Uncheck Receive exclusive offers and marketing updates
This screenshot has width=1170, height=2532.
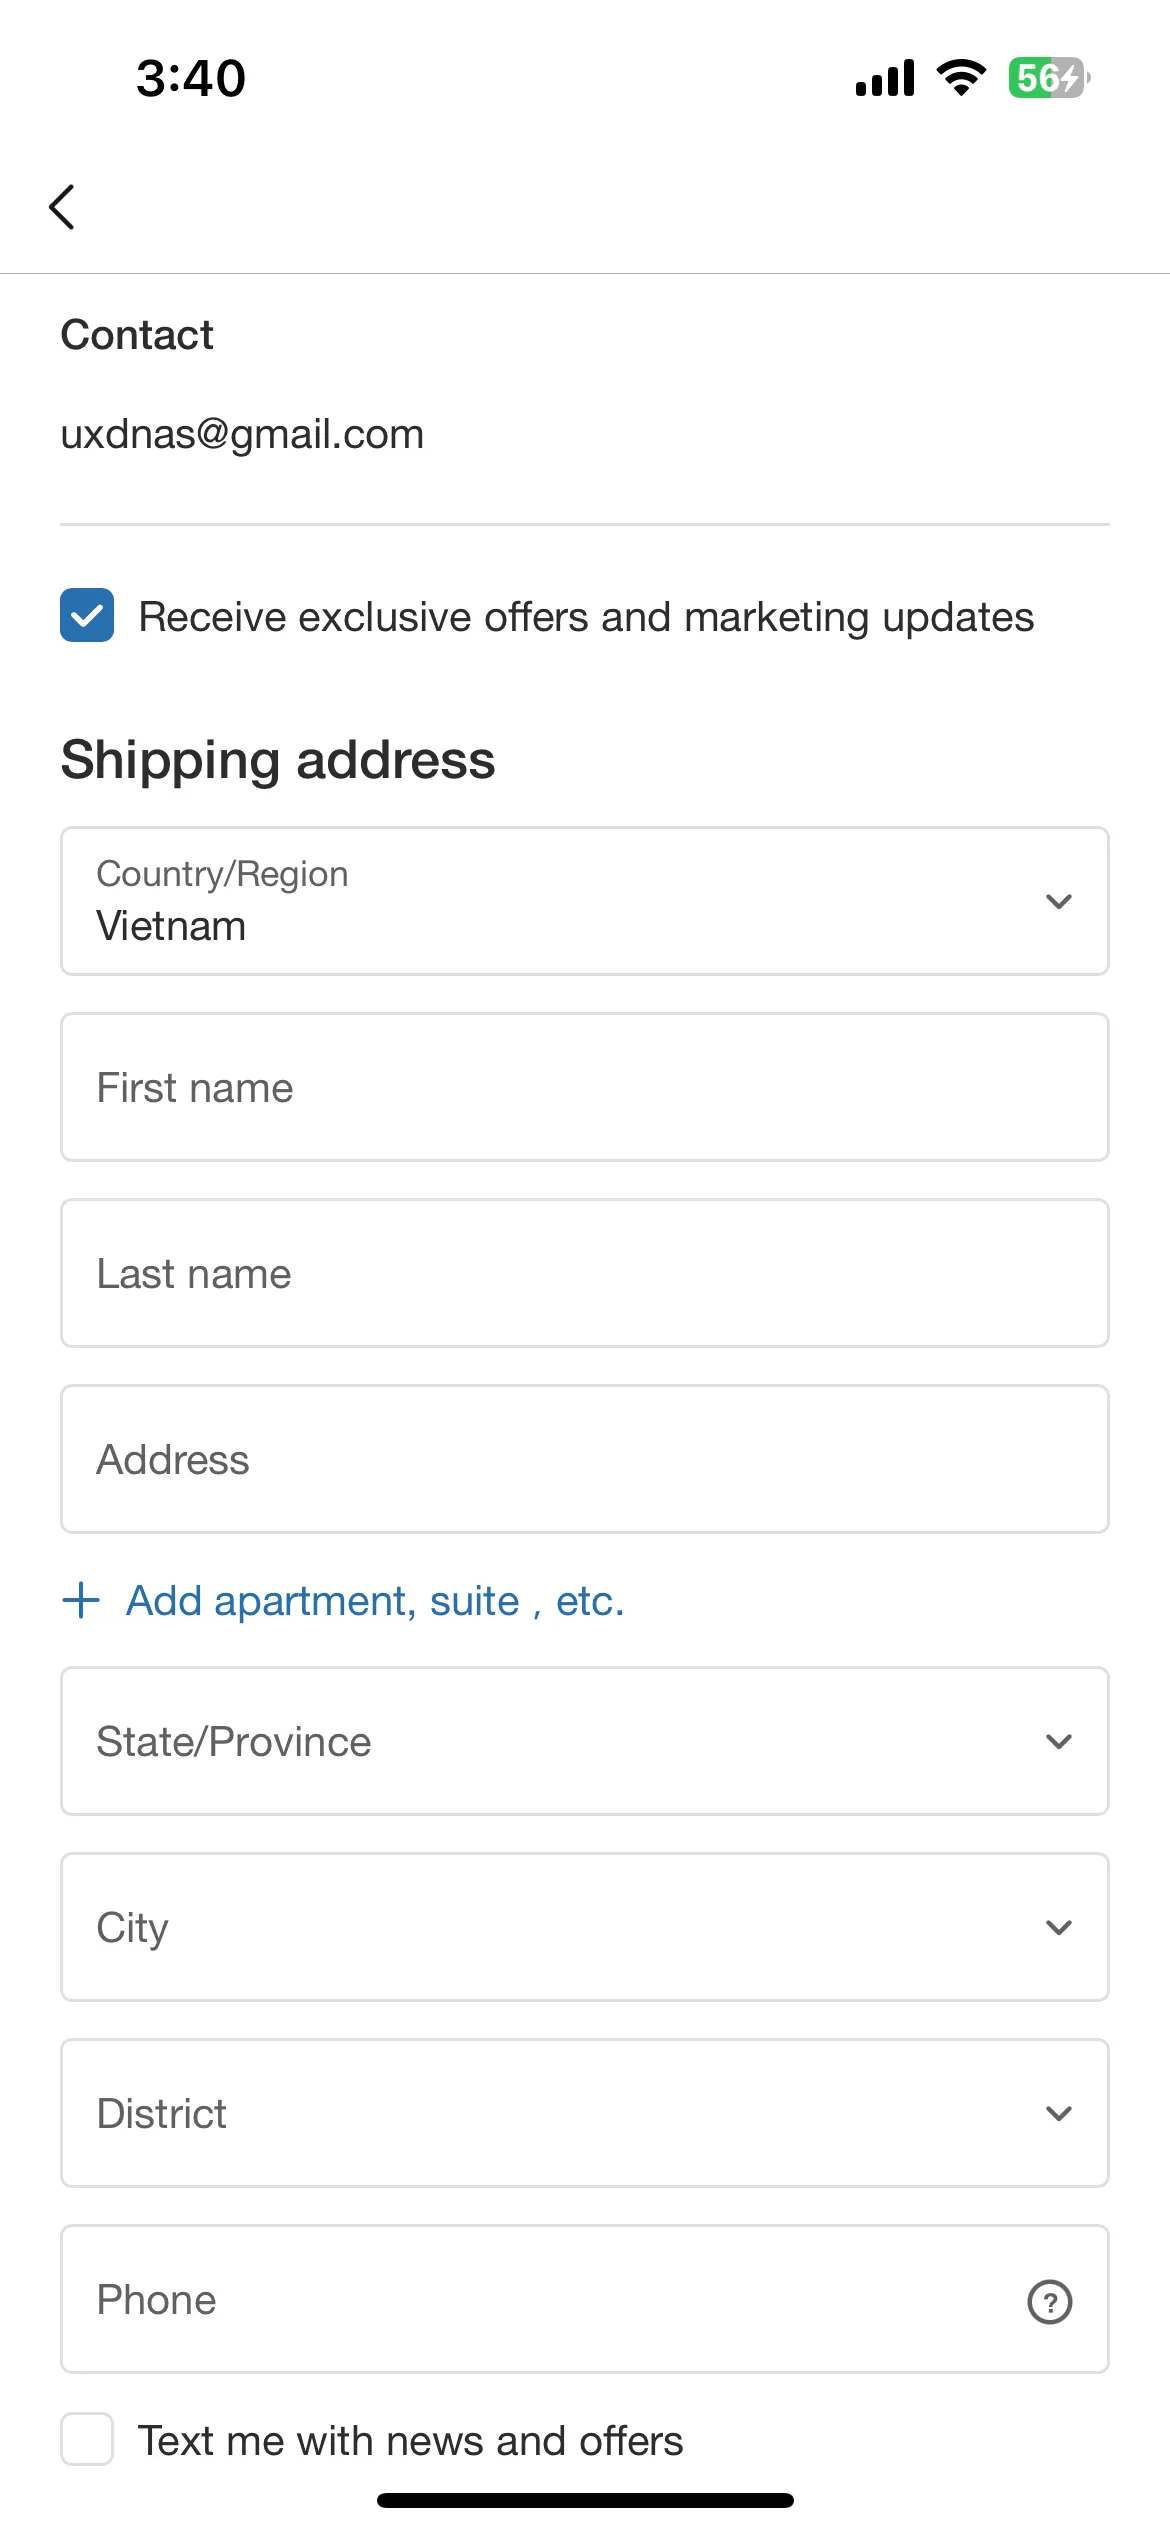point(87,615)
